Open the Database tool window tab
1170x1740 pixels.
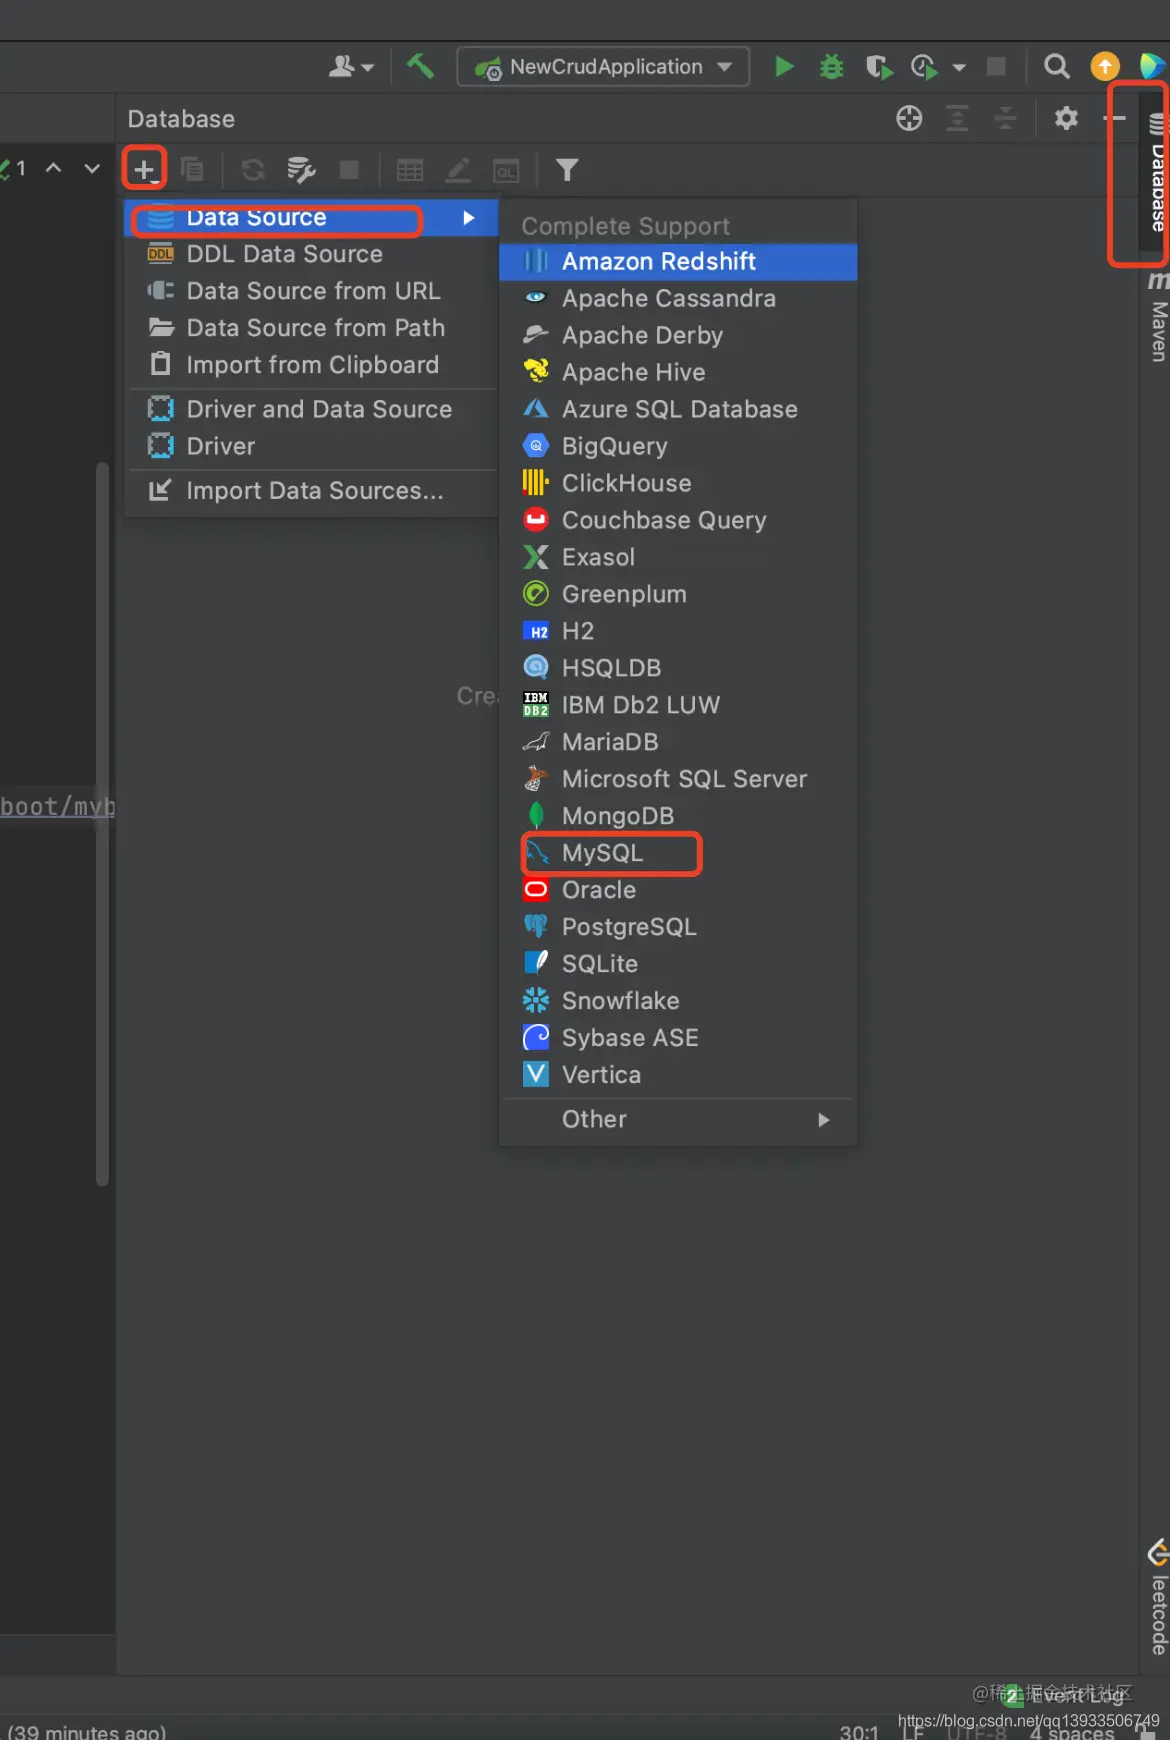click(x=1156, y=172)
